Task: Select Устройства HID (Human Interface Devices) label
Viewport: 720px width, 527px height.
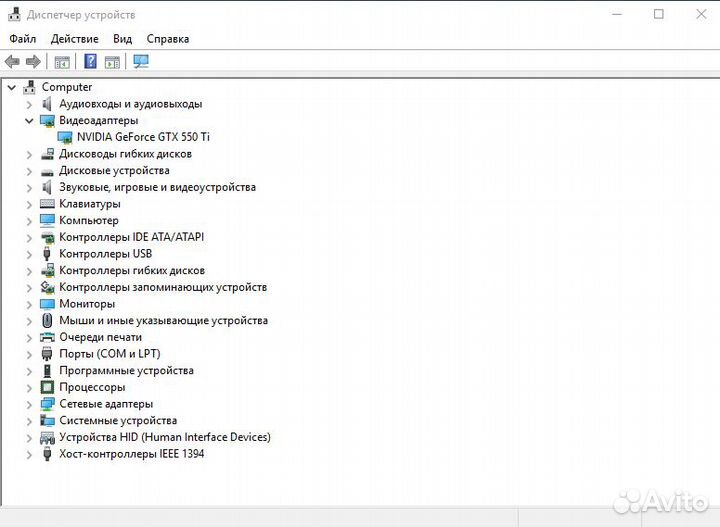Action: coord(165,437)
